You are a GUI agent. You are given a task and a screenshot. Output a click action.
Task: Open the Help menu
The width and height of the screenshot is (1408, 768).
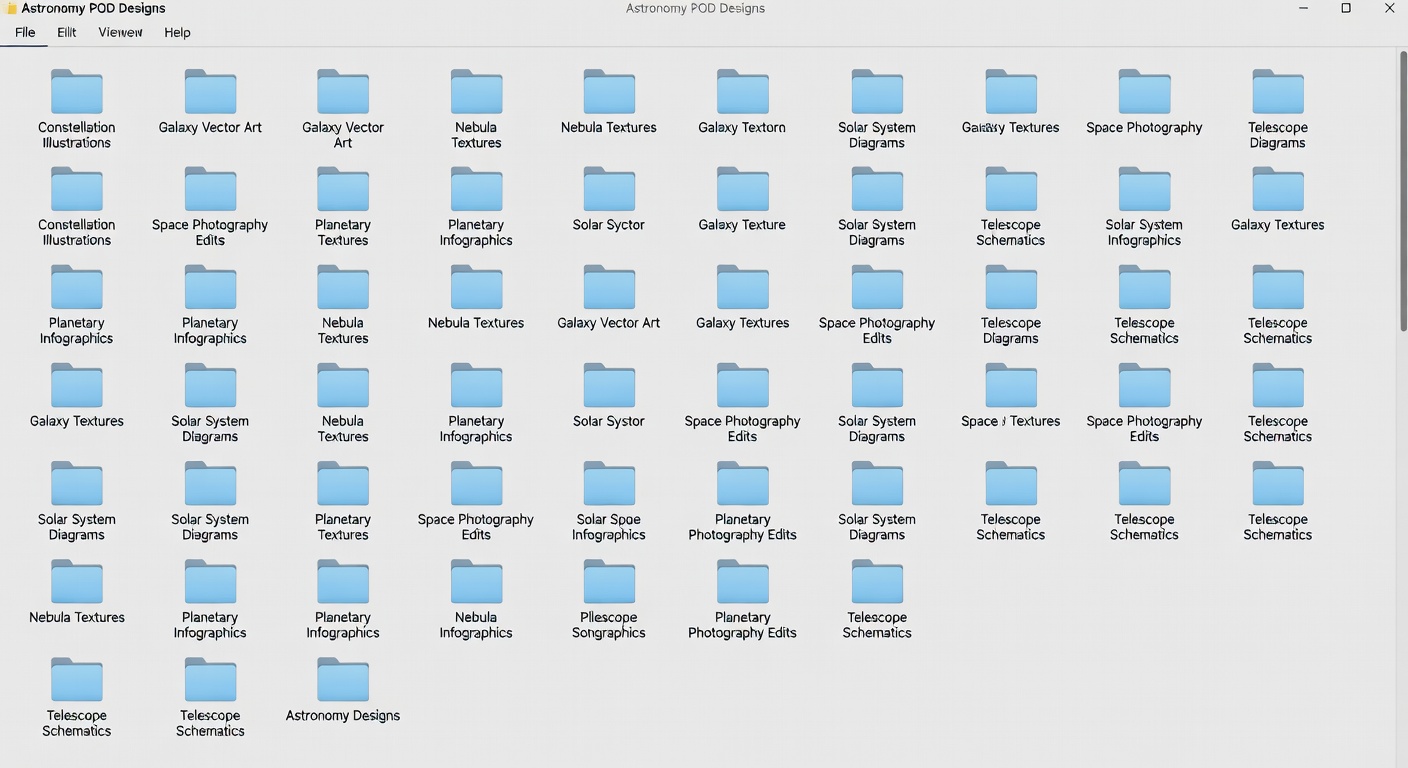tap(177, 32)
